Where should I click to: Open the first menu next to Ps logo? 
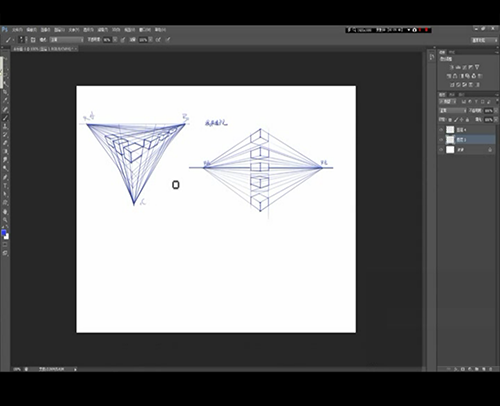(17, 30)
